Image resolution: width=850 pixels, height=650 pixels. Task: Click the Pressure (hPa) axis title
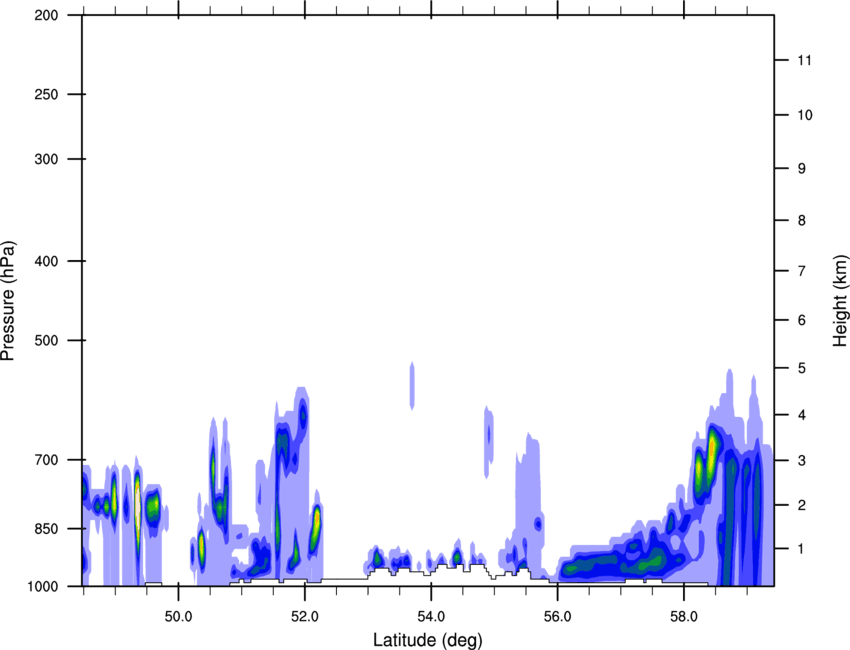point(8,300)
